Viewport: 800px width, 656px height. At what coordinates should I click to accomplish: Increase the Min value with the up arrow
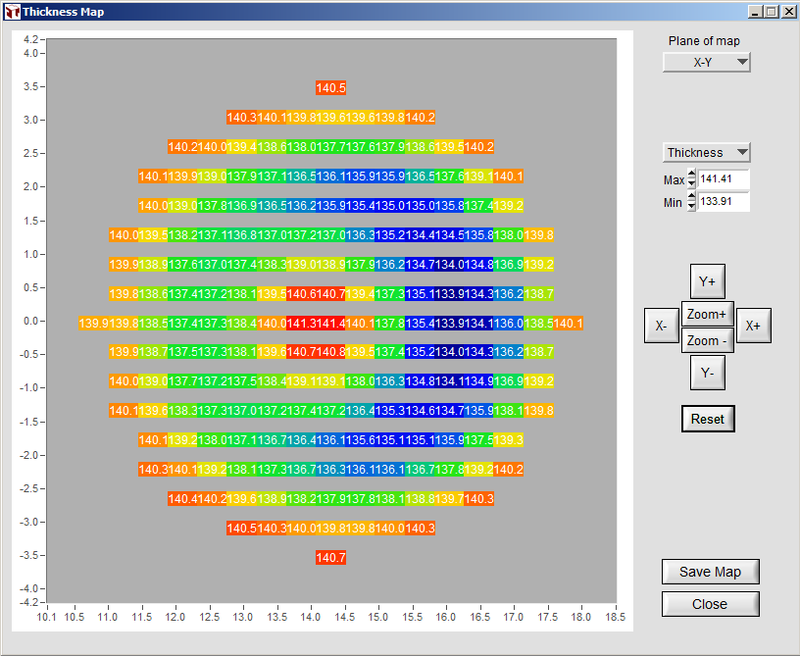[x=691, y=196]
